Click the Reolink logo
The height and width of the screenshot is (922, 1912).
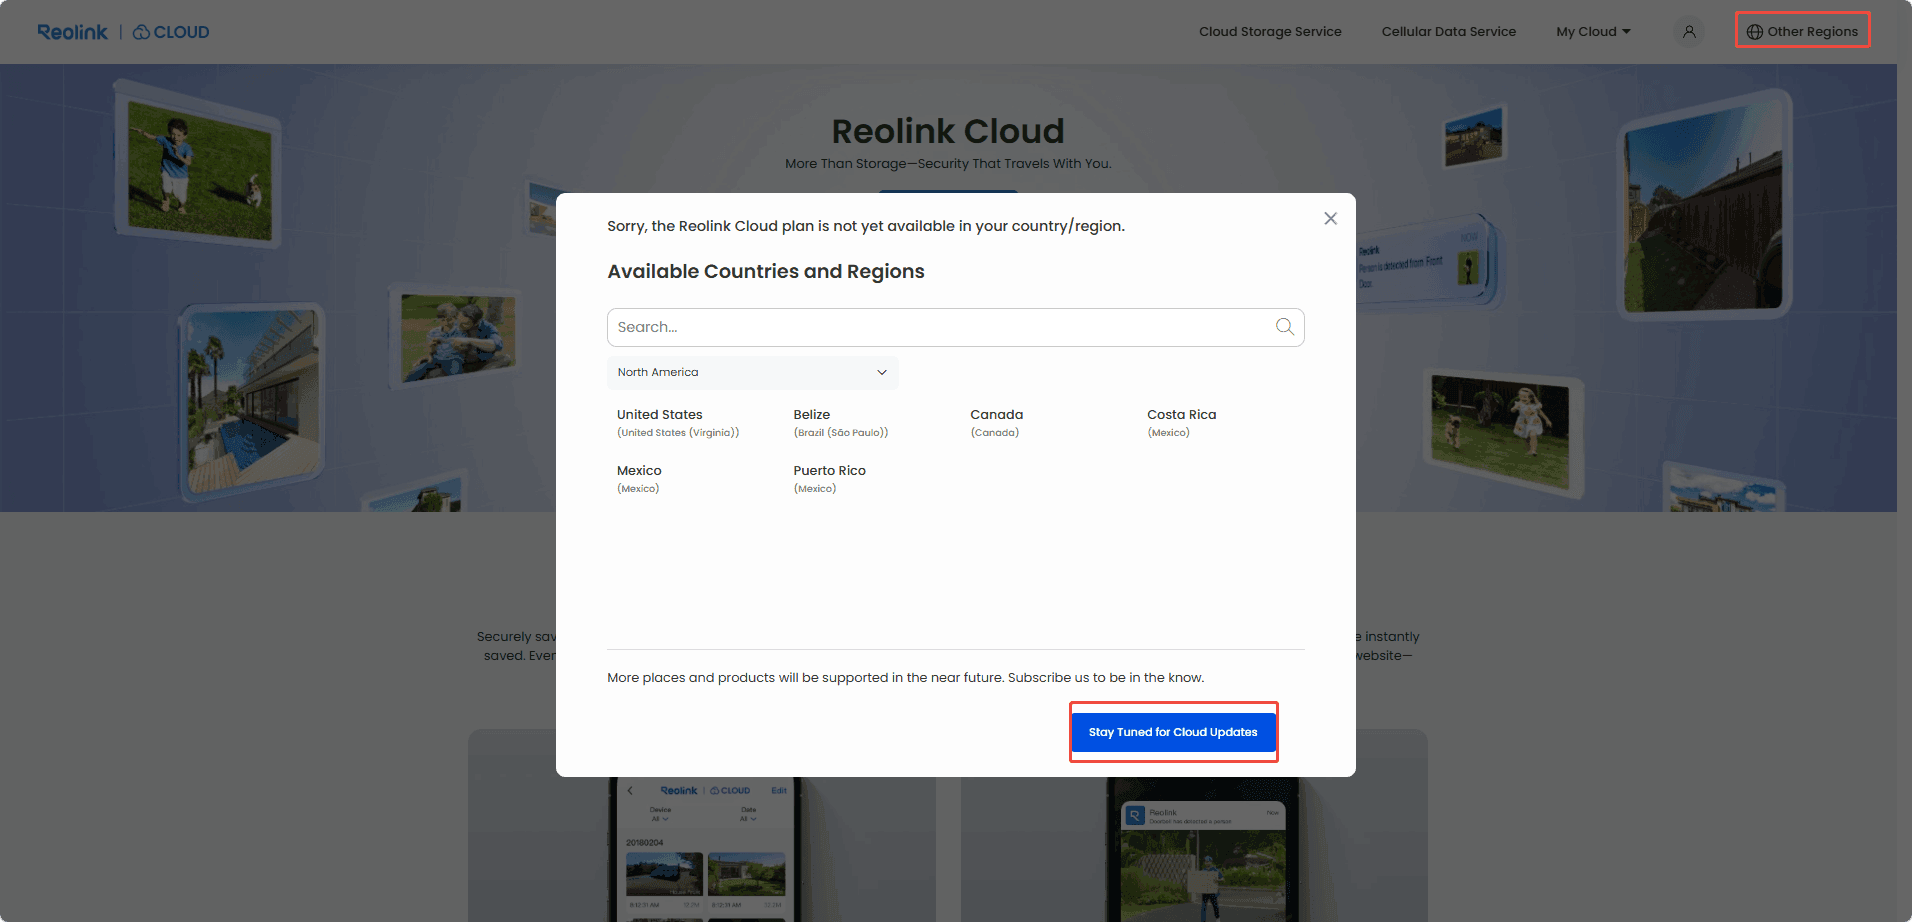[x=72, y=31]
